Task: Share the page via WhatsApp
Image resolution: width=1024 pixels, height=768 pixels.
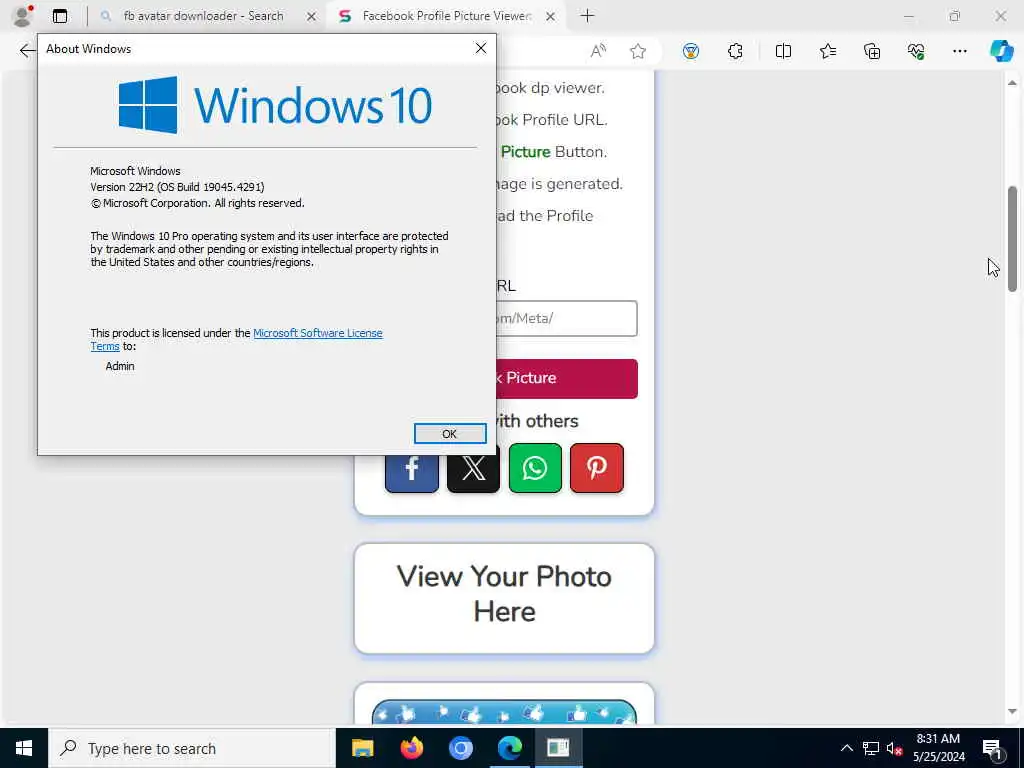Action: pos(535,468)
